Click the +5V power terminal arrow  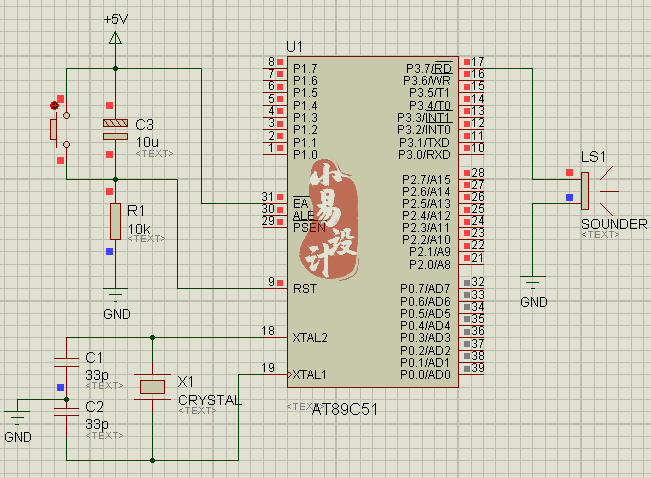[x=115, y=39]
